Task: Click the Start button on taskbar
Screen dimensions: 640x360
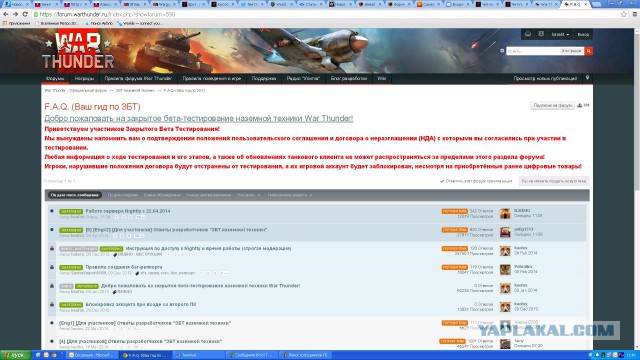Action: point(16,355)
